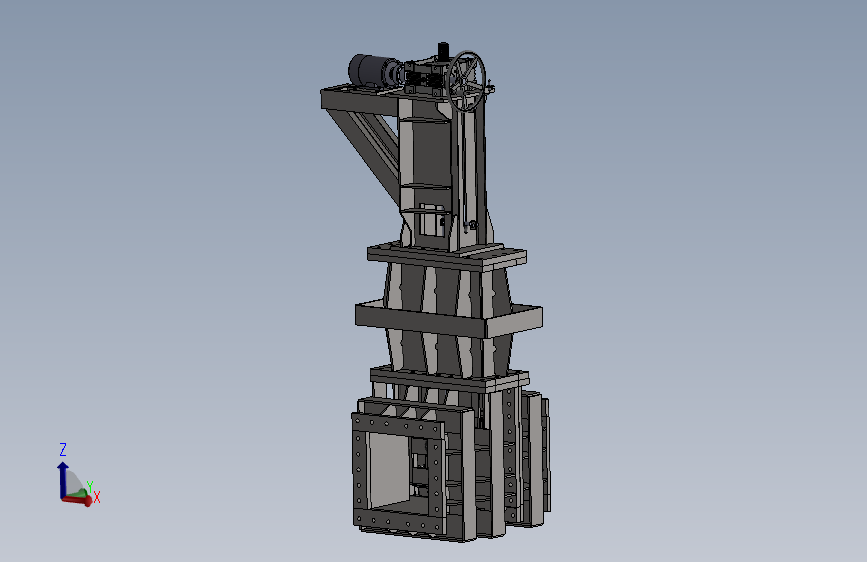This screenshot has height=562, width=867.
Task: Select the upper platform plate below tower
Action: coord(447,257)
